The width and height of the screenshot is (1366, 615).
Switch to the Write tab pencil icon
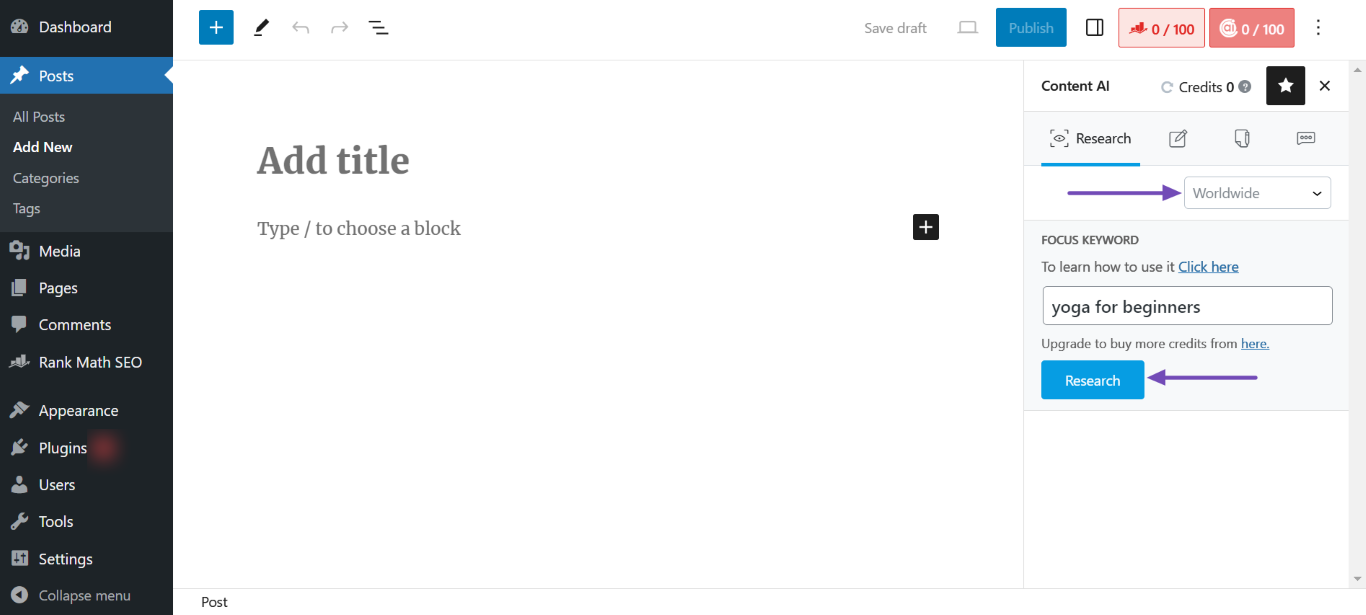pyautogui.click(x=1178, y=139)
